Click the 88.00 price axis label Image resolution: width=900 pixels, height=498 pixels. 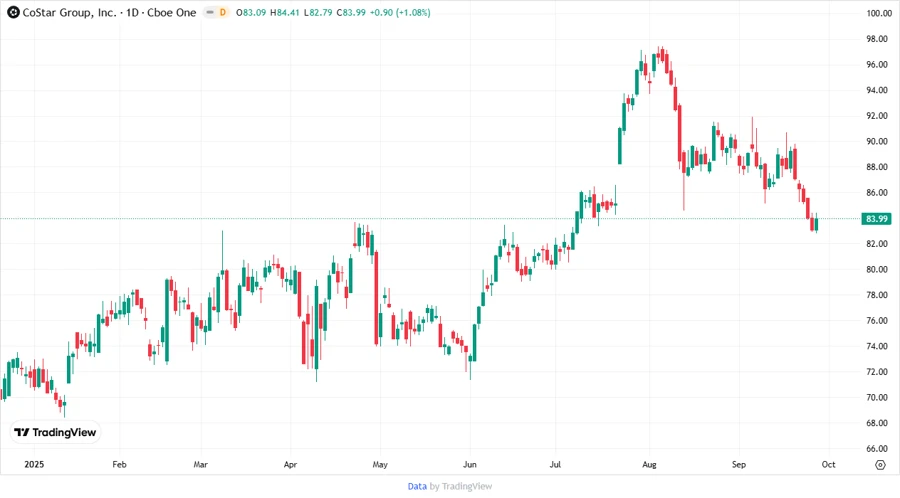point(876,167)
